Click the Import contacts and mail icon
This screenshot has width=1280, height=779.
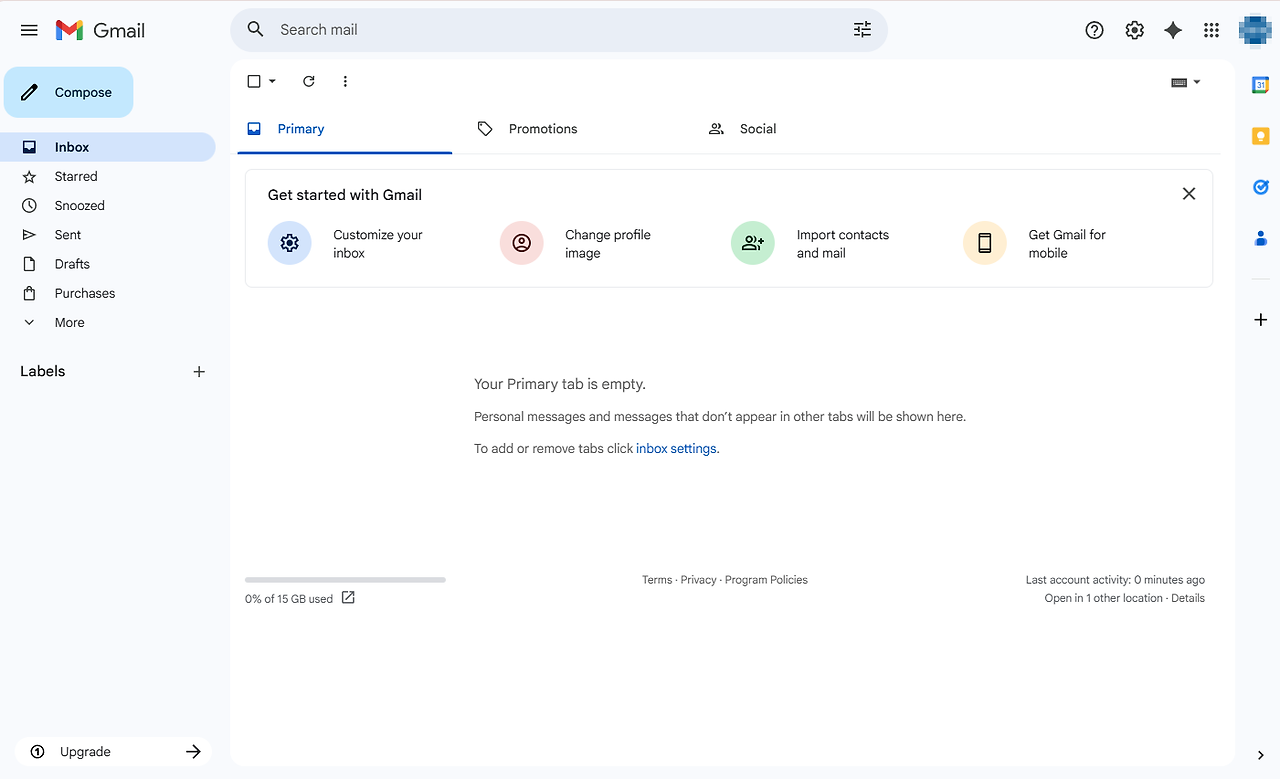point(753,243)
